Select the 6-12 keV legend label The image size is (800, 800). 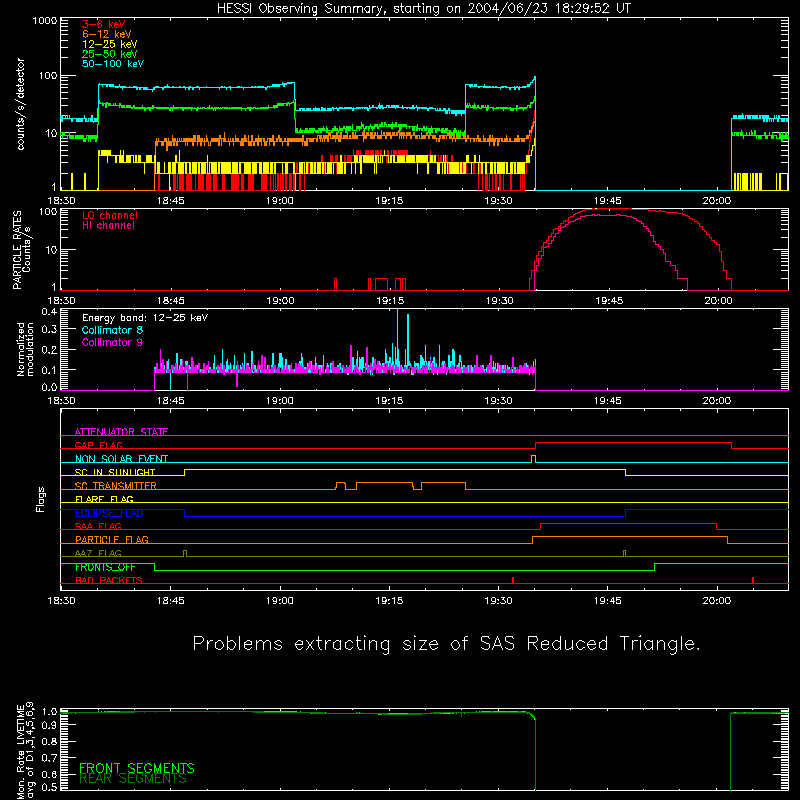tap(107, 34)
